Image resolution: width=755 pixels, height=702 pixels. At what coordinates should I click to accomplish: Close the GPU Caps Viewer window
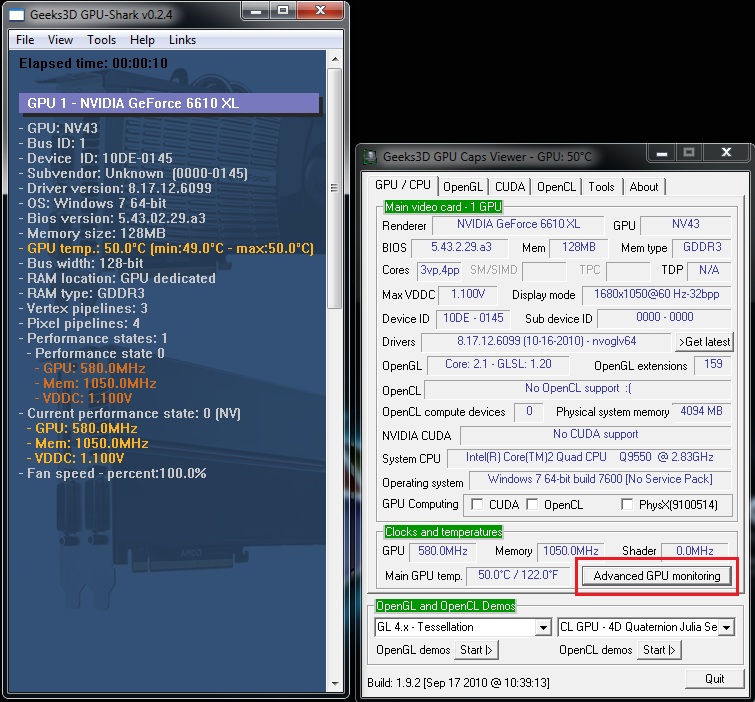point(726,153)
